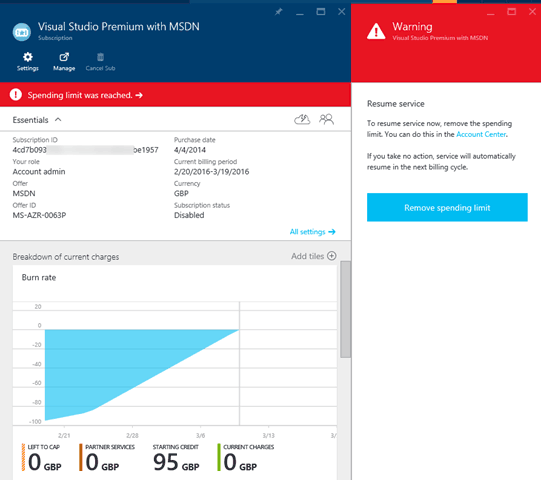541x480 pixels.
Task: Click Cancel Sub trash icon
Action: click(x=100, y=57)
